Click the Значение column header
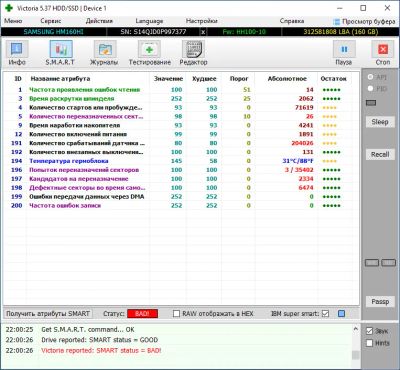400x370 pixels. pos(168,79)
